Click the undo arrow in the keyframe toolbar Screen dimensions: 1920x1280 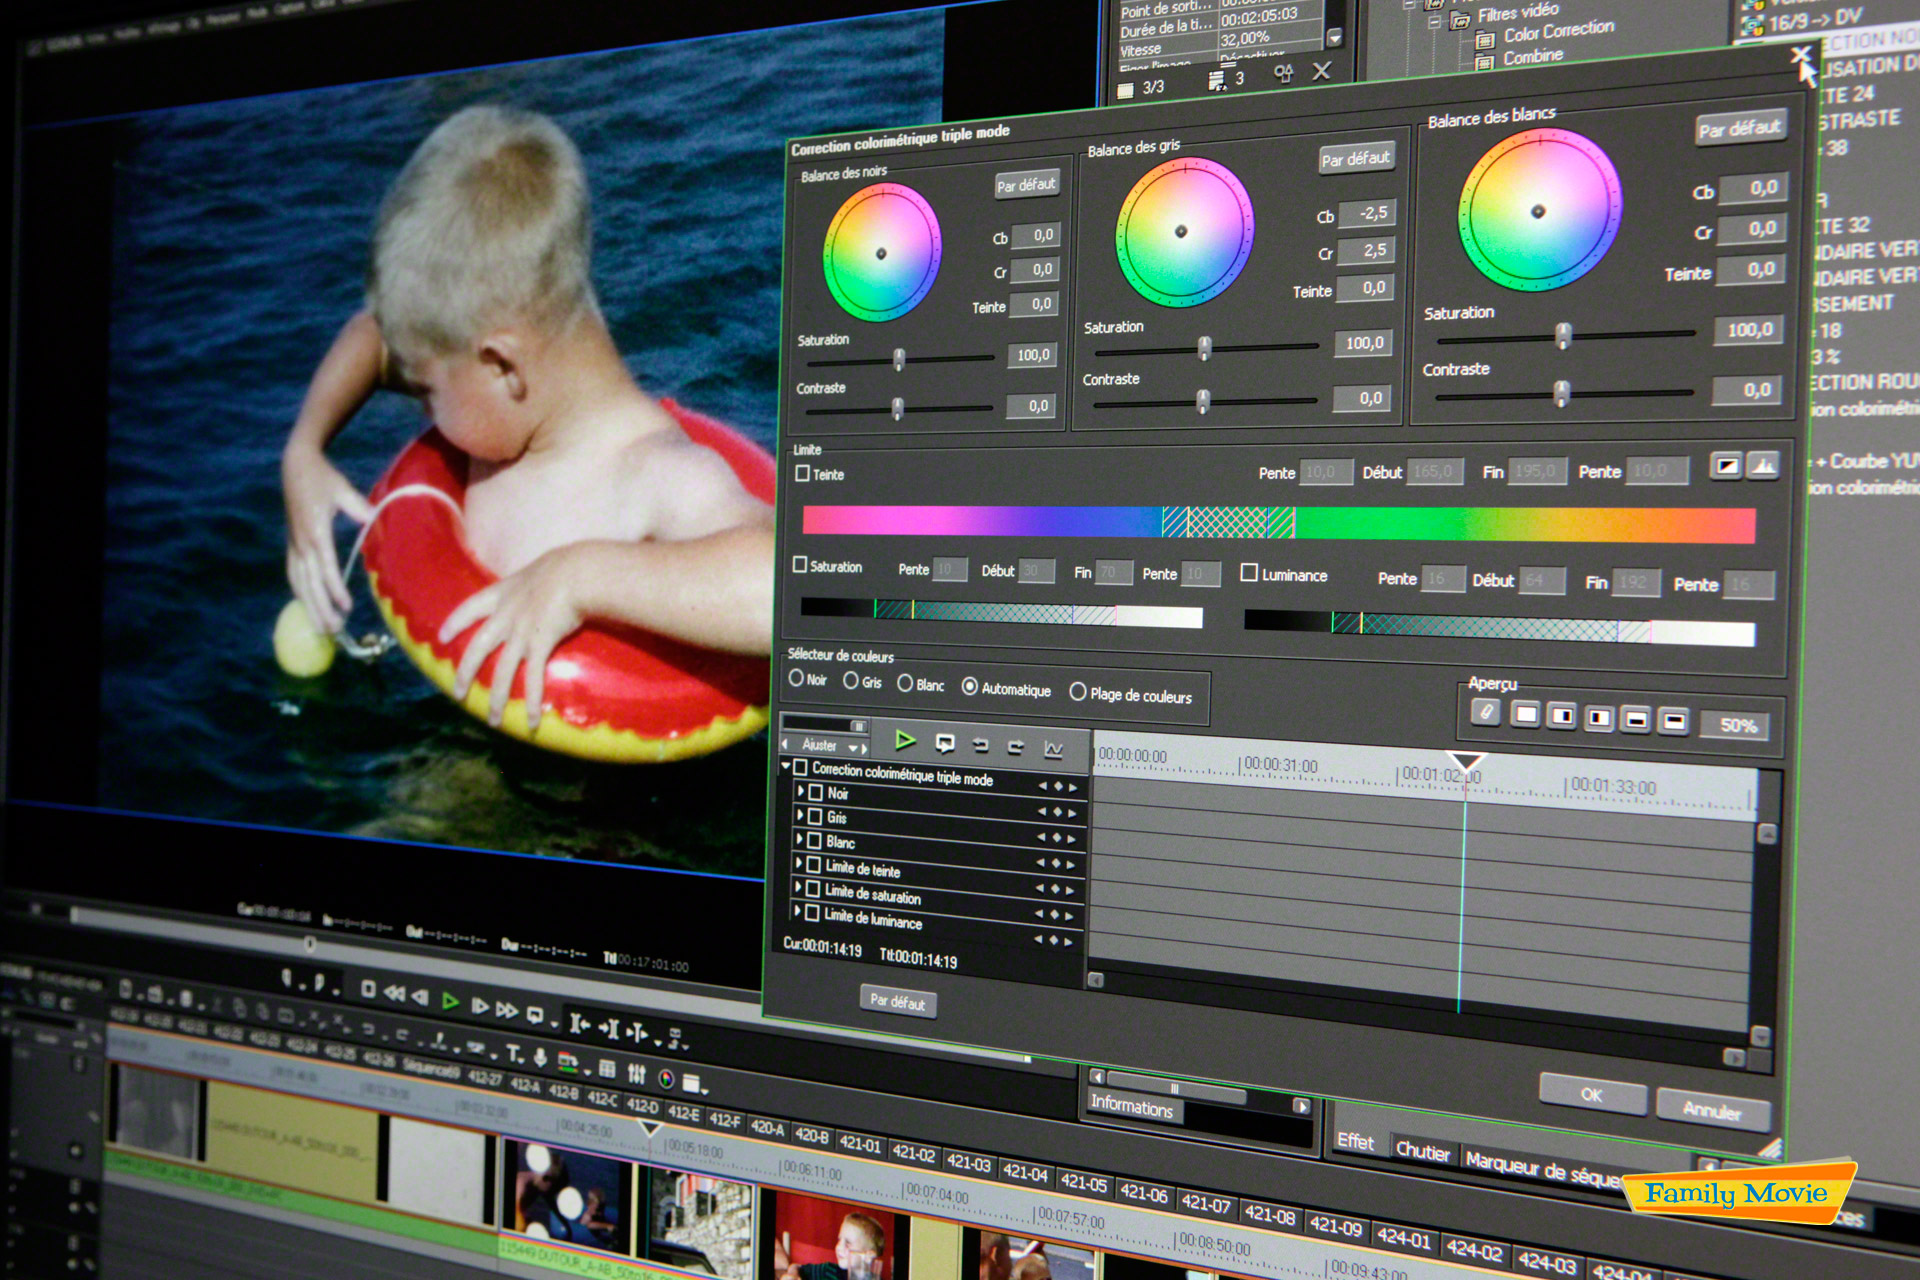[981, 745]
